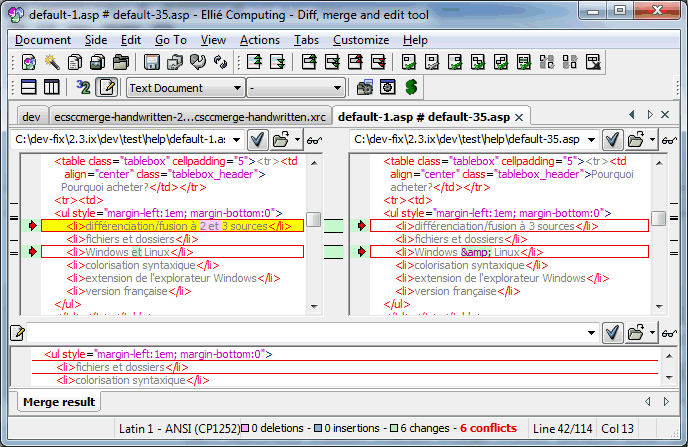
Task: Switch to the dev tab
Action: 31,117
